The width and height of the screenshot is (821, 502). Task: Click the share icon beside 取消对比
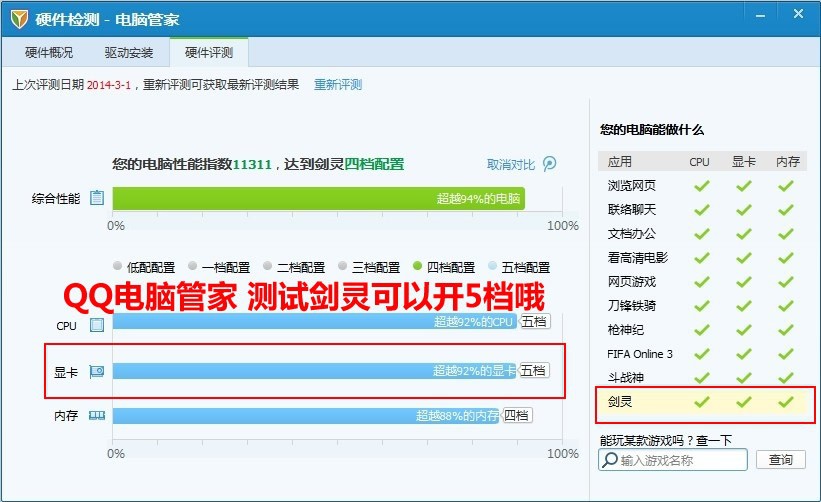[549, 164]
